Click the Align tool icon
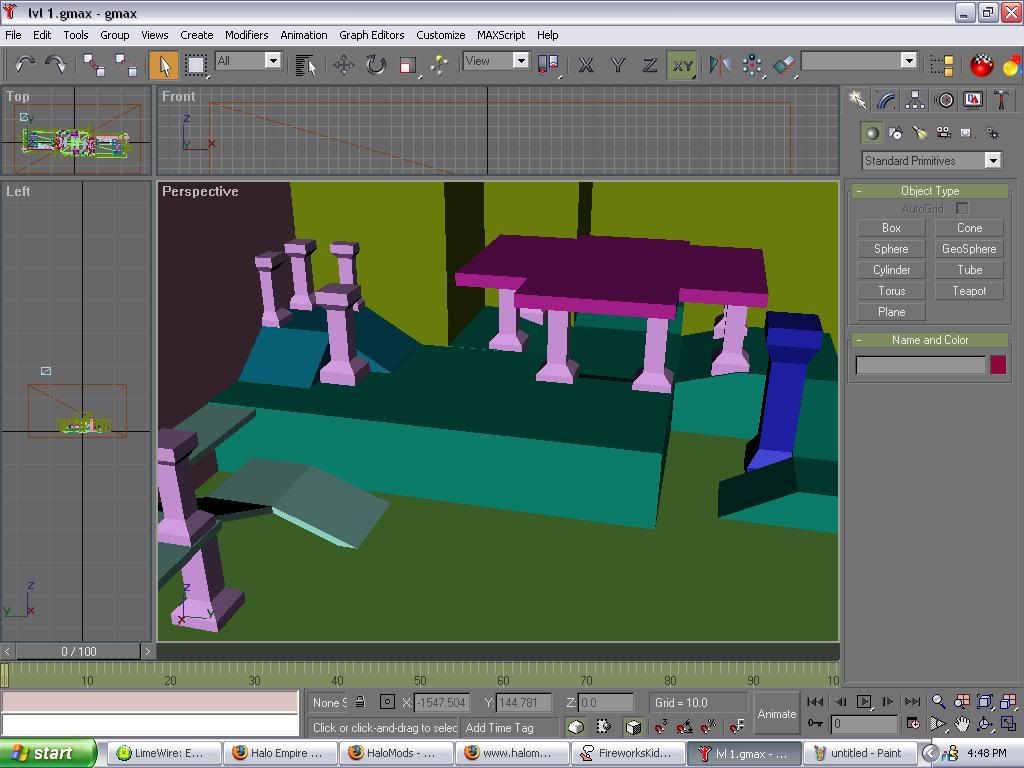This screenshot has width=1024, height=768. tap(784, 65)
